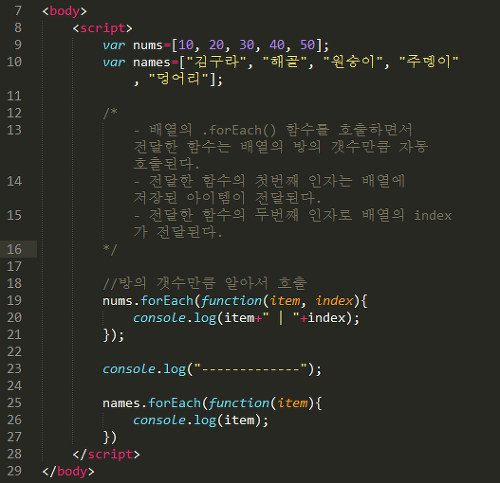Click the string "덩어리"
This screenshot has height=483, width=500.
pos(179,79)
